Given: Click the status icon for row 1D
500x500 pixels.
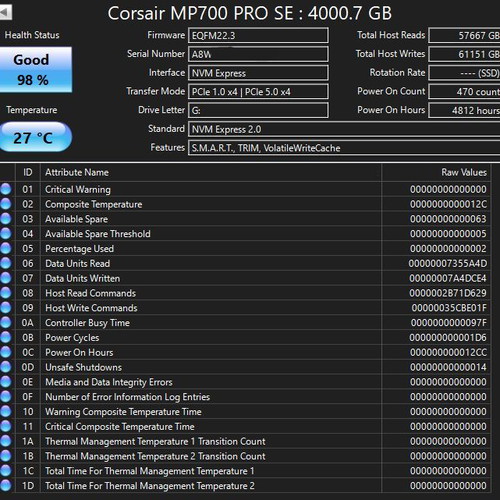Looking at the screenshot, I should point(5,486).
